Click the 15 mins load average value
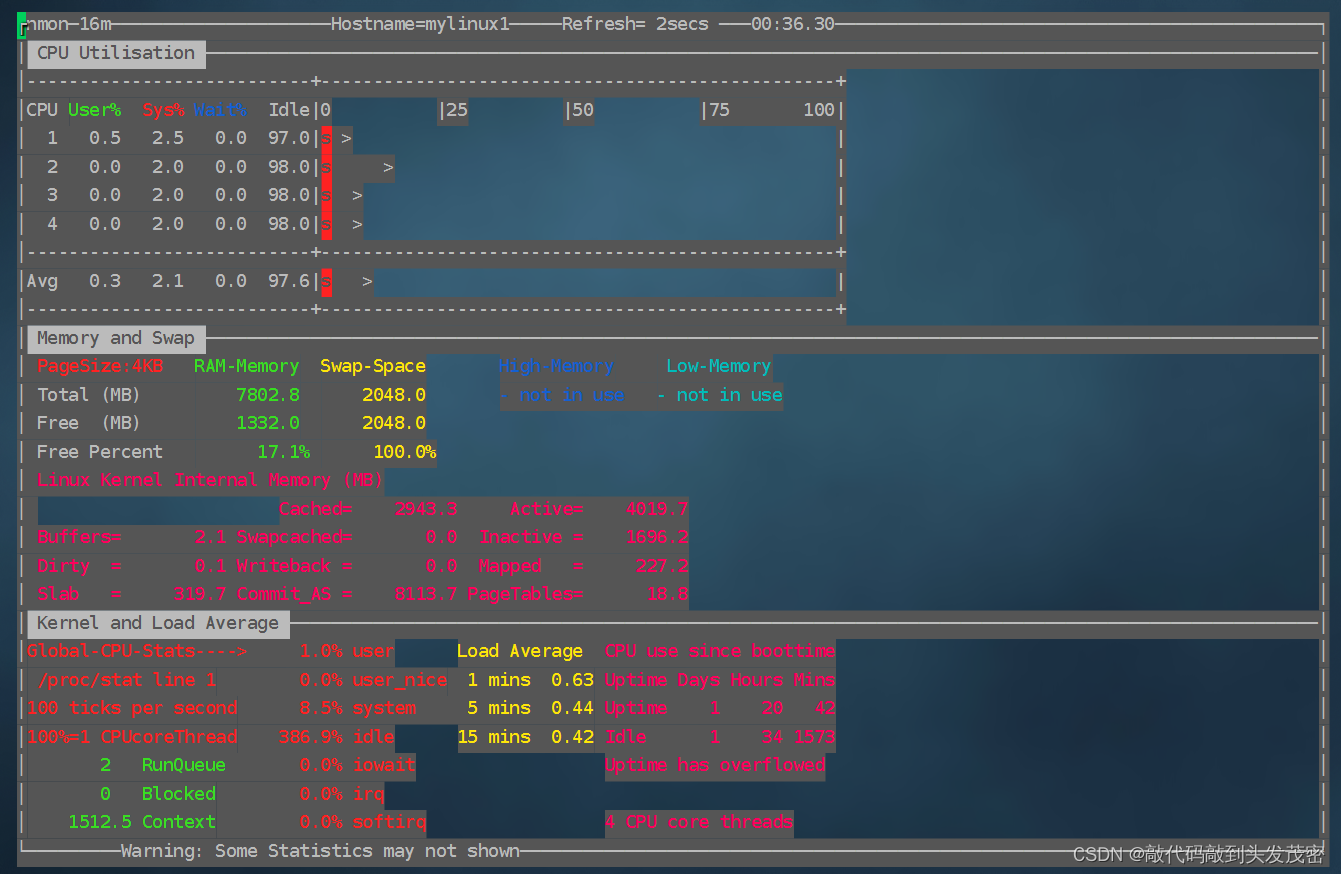 coord(573,737)
